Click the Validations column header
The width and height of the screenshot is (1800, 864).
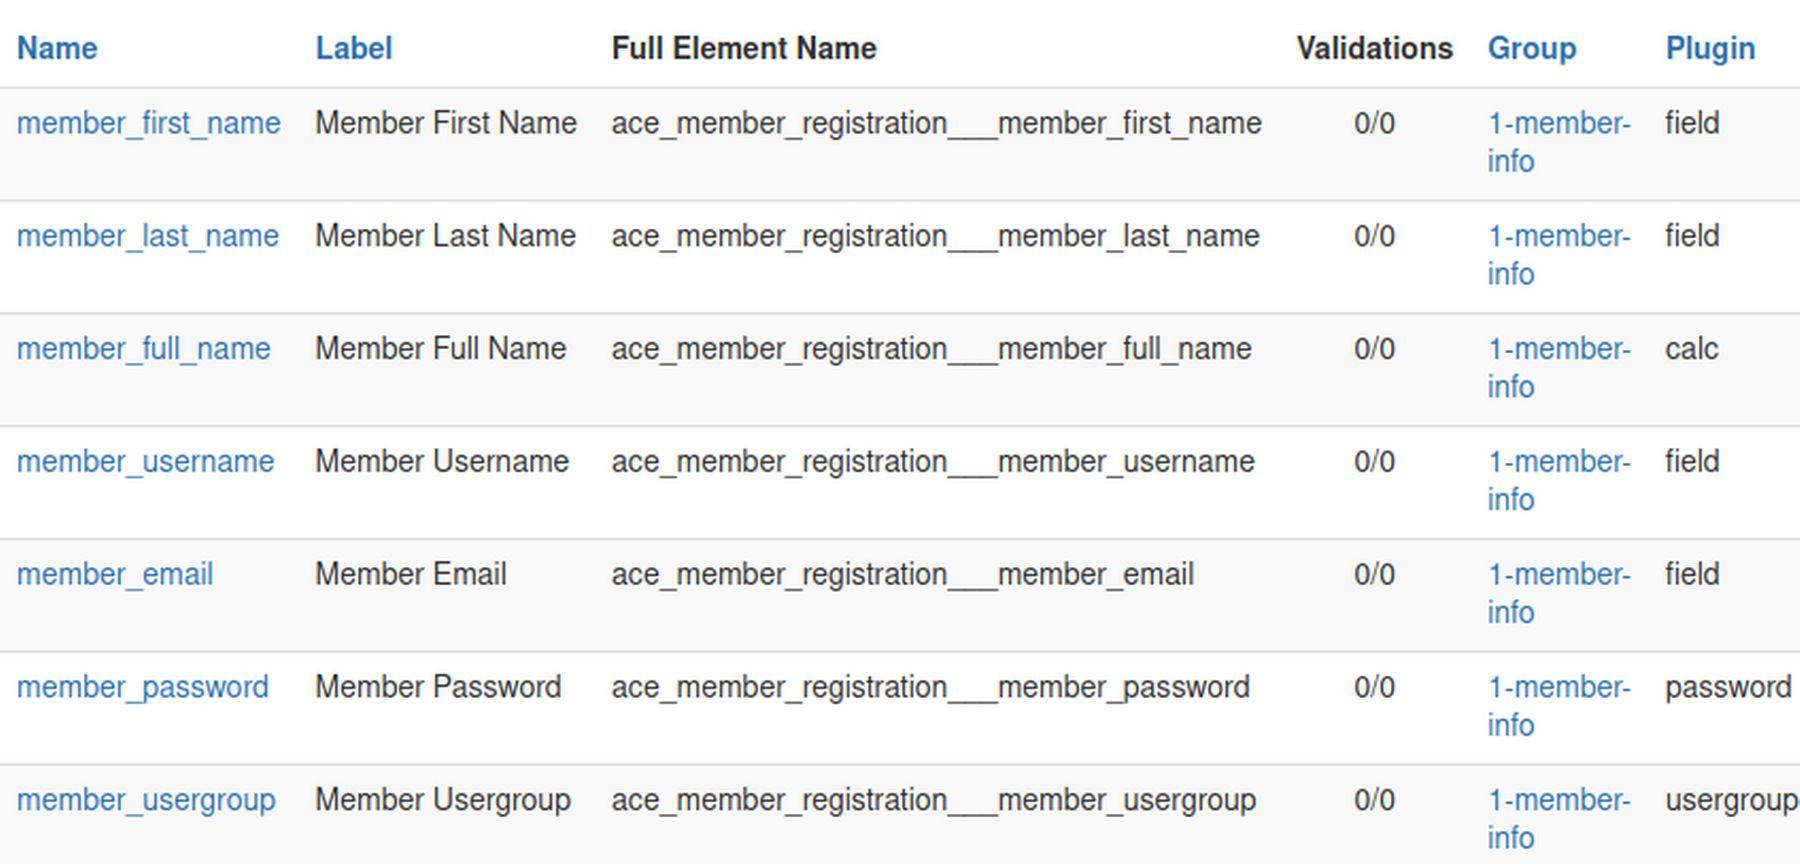(x=1374, y=48)
